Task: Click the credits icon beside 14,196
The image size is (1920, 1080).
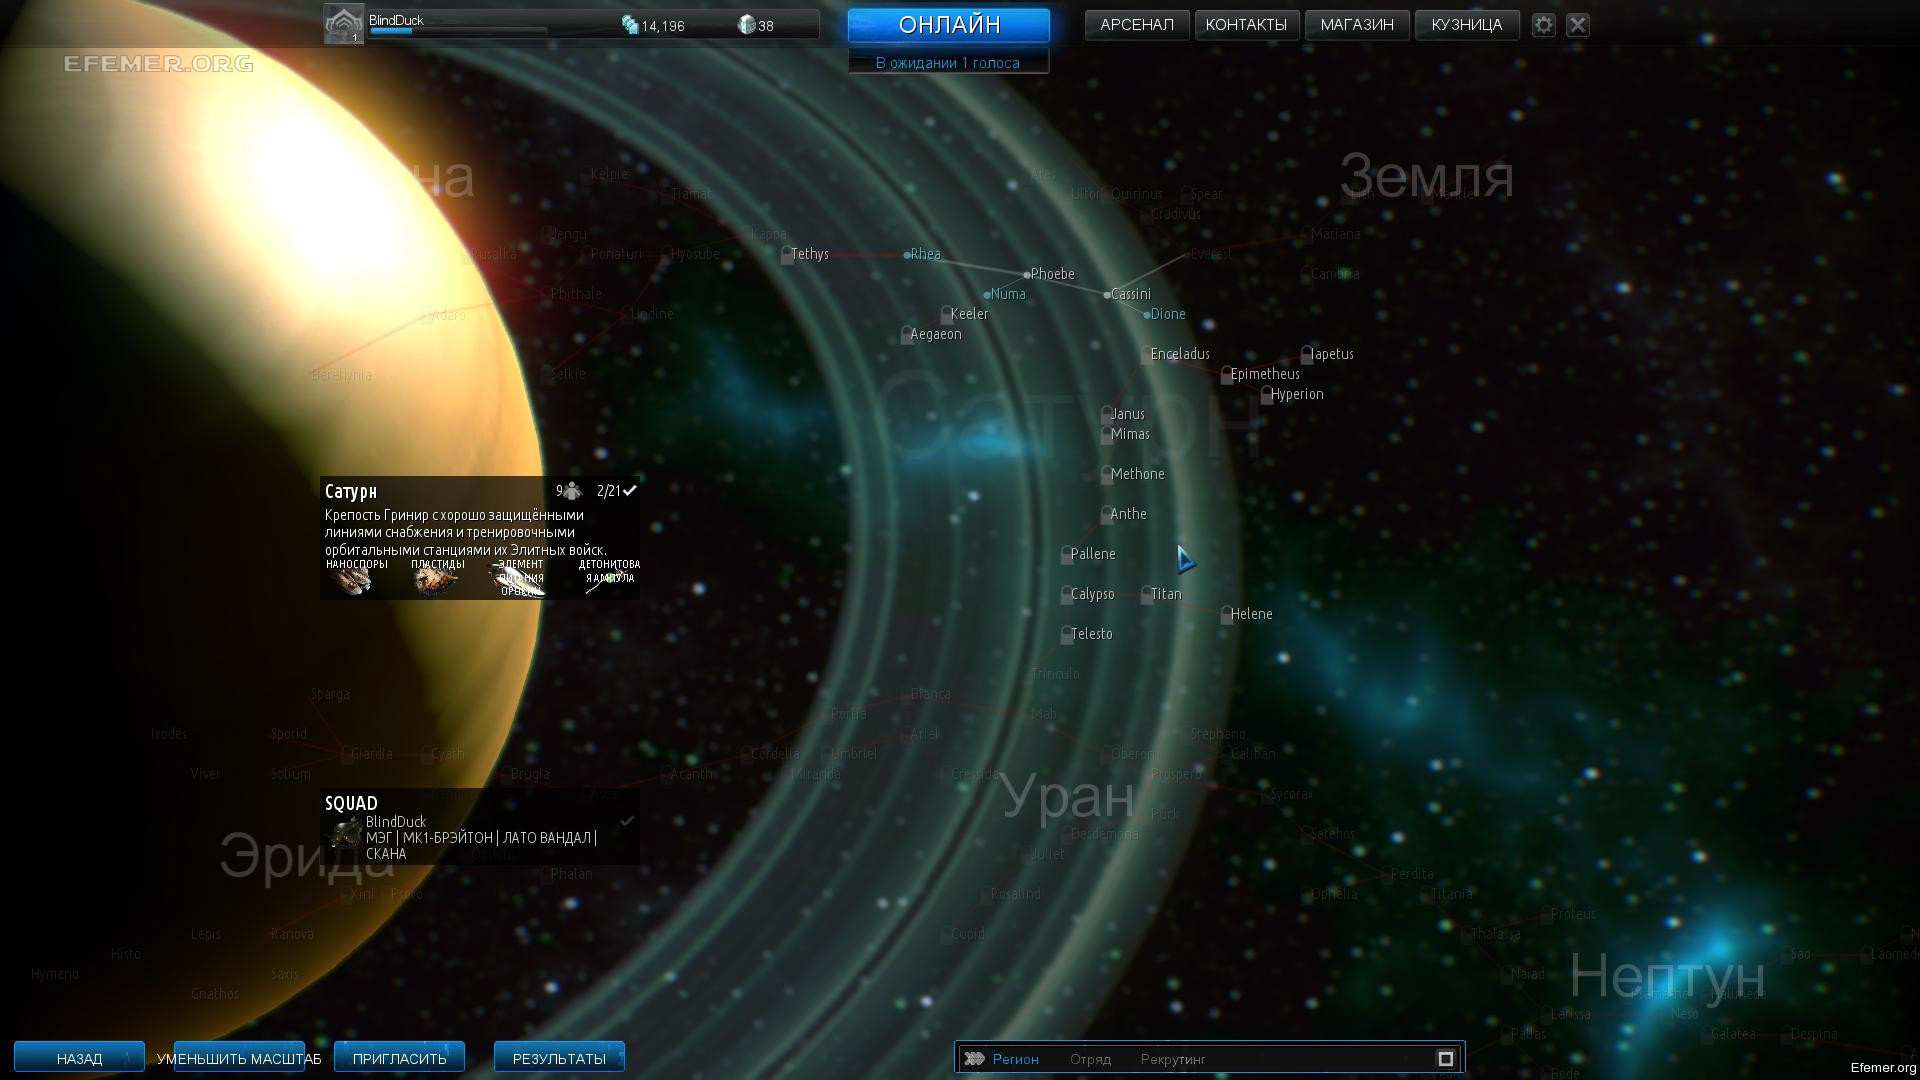Action: click(x=630, y=25)
